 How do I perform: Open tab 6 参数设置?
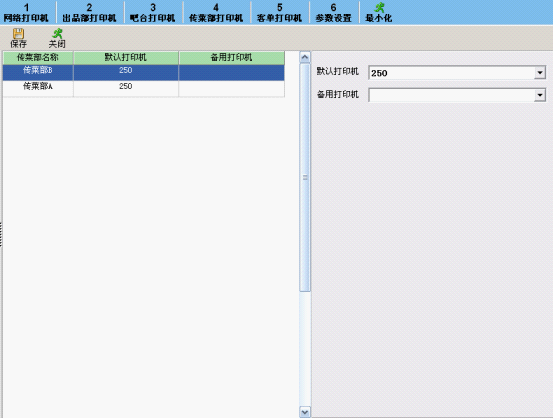click(x=334, y=13)
